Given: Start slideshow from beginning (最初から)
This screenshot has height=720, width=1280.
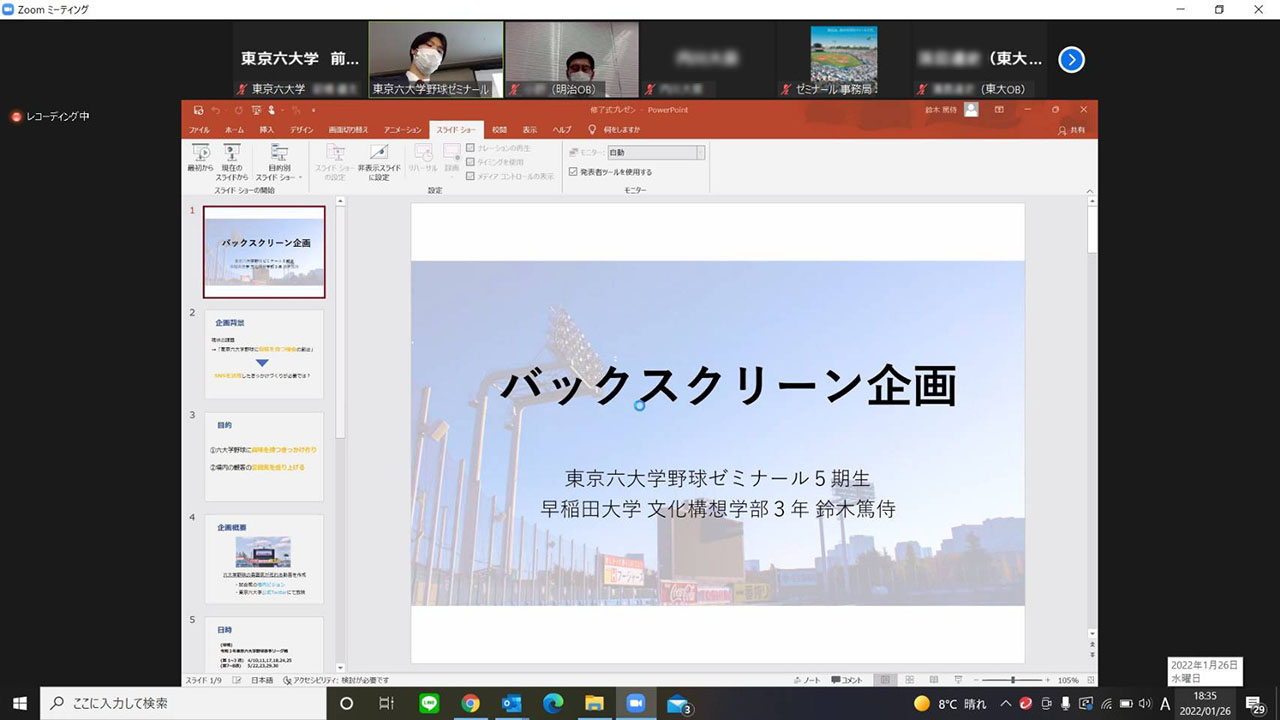Looking at the screenshot, I should (200, 159).
